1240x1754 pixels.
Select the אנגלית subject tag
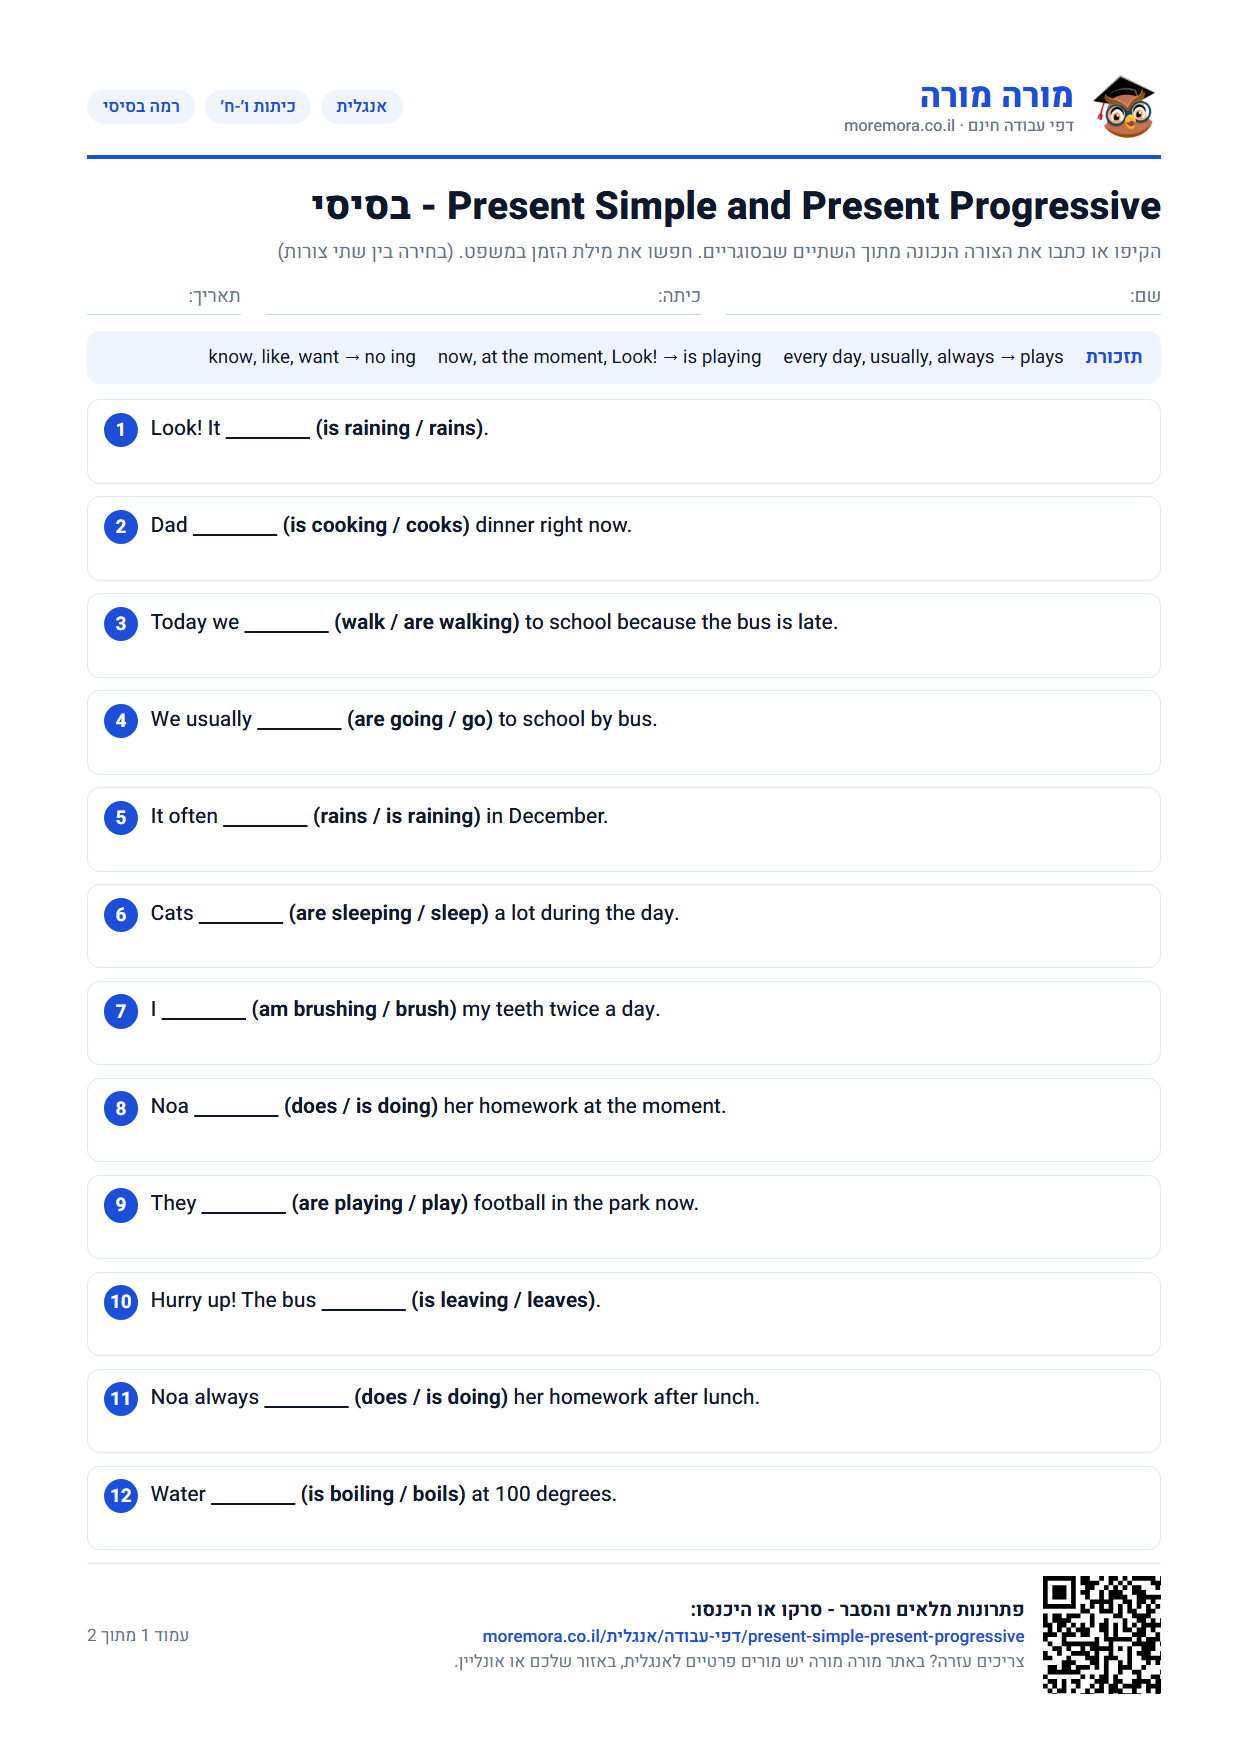[361, 107]
